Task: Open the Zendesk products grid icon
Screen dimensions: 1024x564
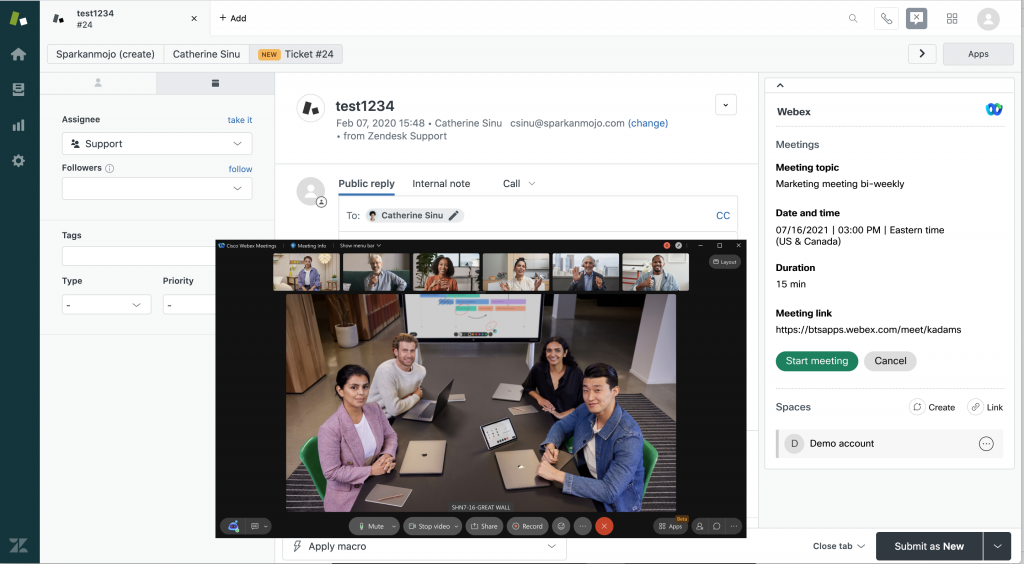Action: point(952,18)
